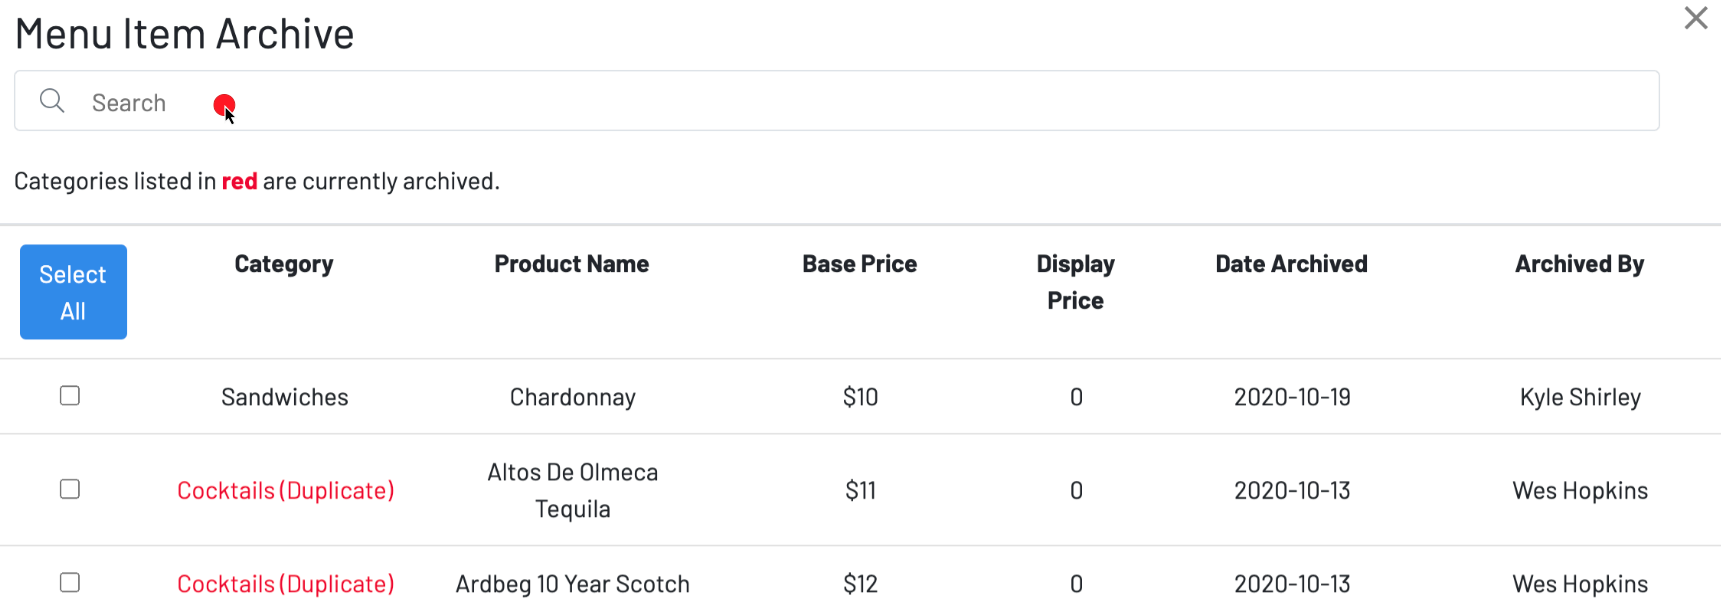Check the Chardonnay row checkbox
Screen dimensions: 1721x614
70,396
